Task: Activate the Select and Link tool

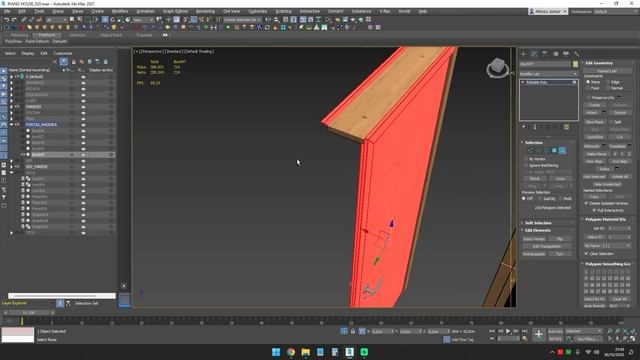Action: click(x=24, y=20)
